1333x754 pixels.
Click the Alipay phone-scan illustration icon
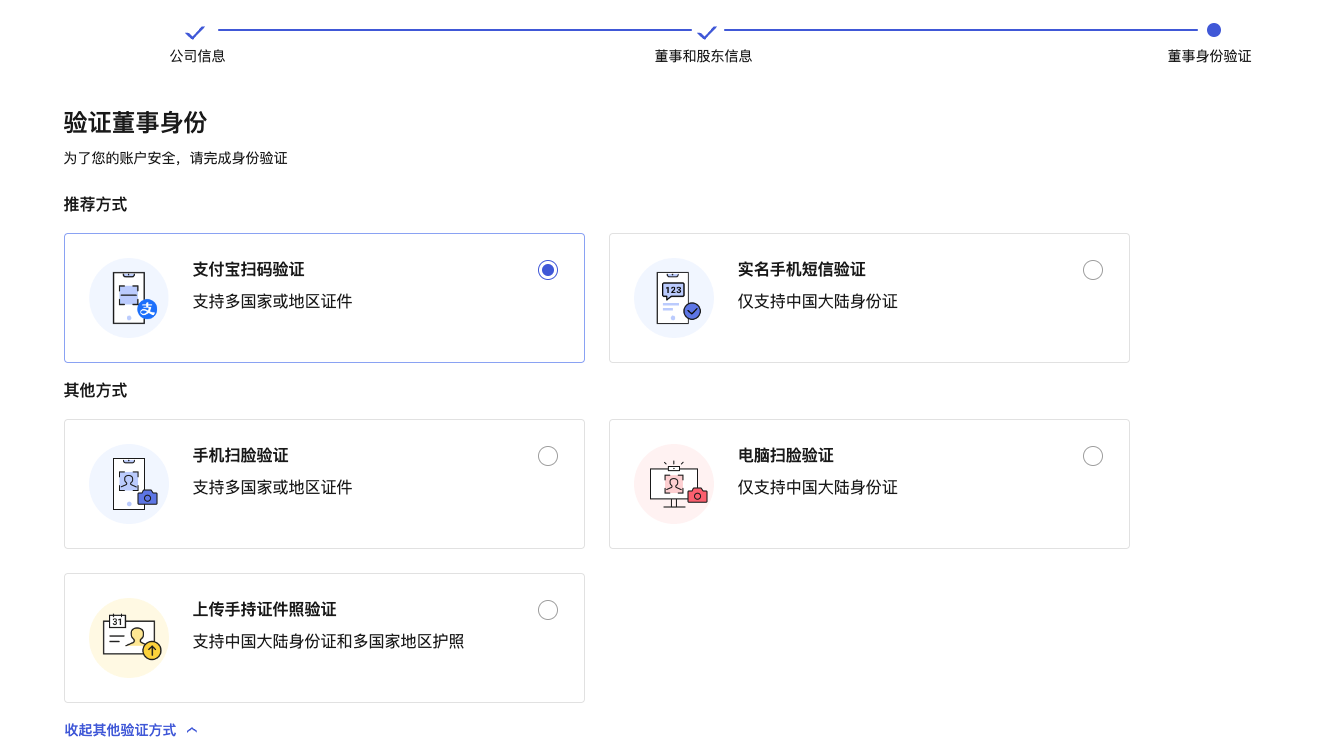(x=129, y=297)
